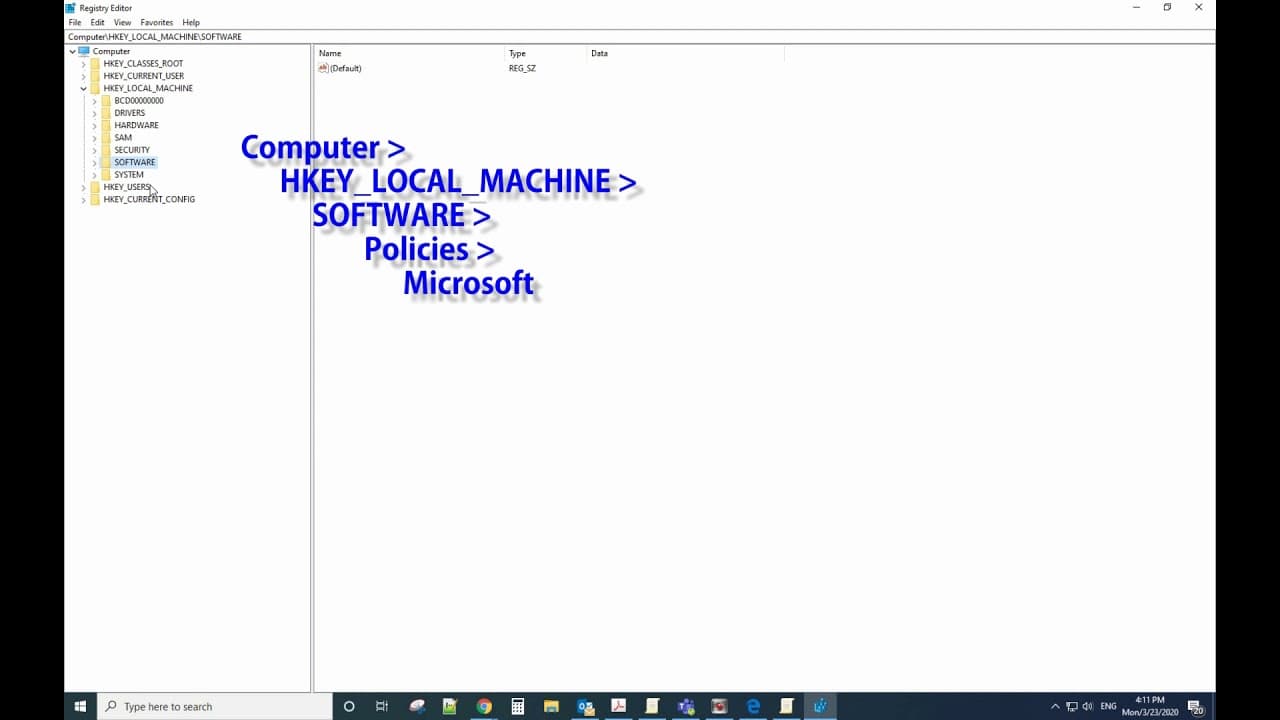Show hidden system tray icons
The width and height of the screenshot is (1280, 720).
(1055, 706)
